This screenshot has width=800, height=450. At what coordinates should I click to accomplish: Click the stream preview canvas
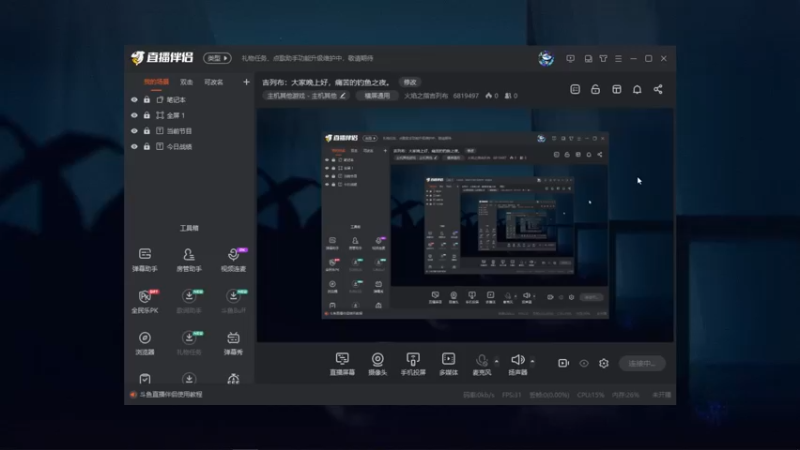465,225
